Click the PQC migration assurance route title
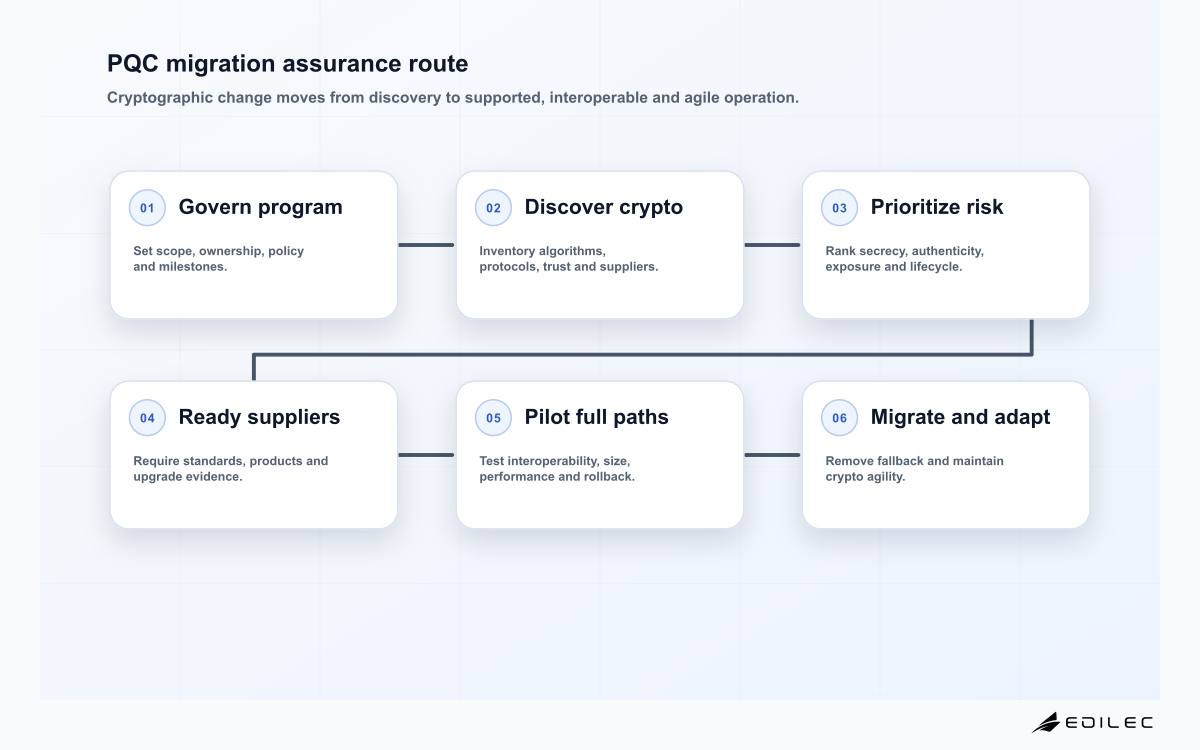 coord(287,63)
